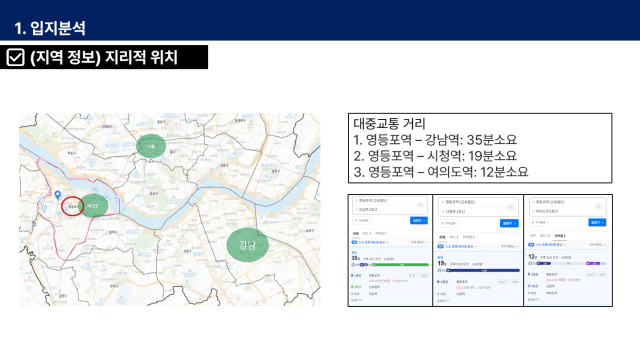Open sort order dropdown in 19-minute panel
640x360 pixels.
(x=509, y=247)
